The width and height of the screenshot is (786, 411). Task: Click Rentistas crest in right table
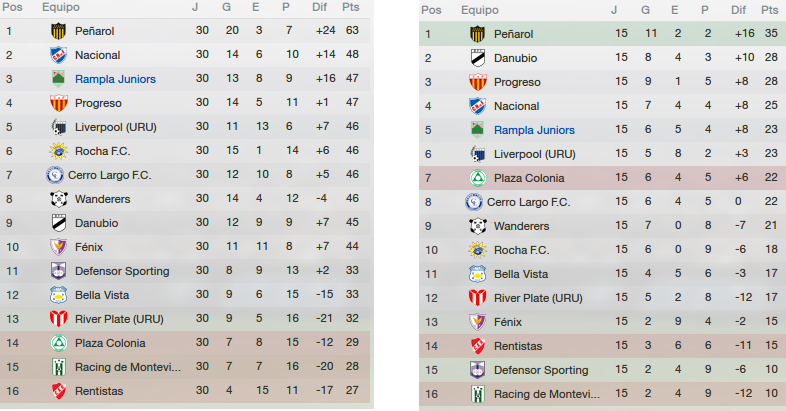[x=478, y=346]
